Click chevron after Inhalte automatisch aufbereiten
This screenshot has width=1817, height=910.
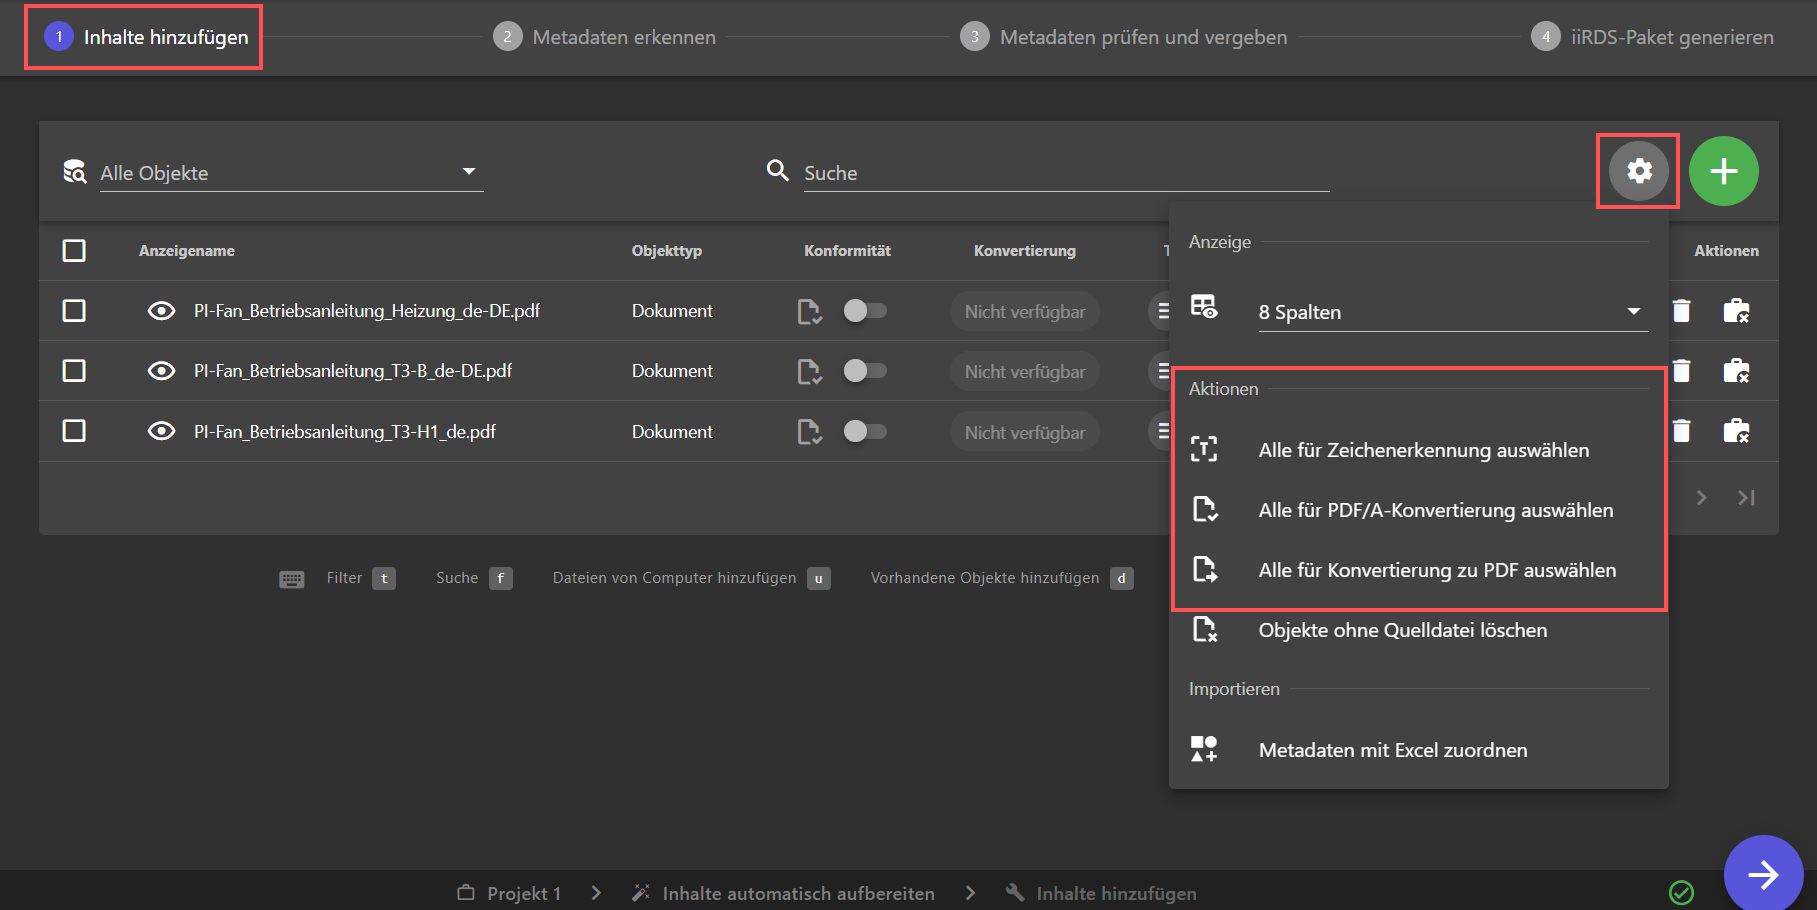coord(970,892)
